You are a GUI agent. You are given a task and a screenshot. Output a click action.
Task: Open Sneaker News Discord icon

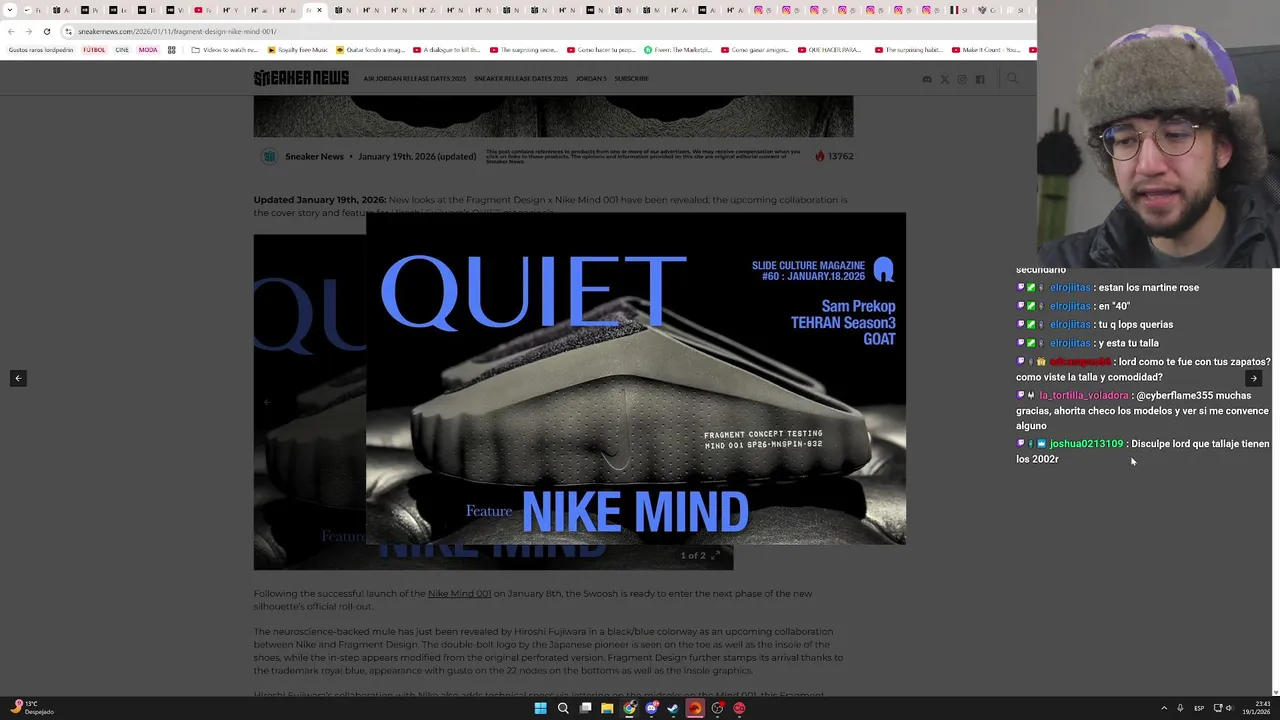[927, 79]
